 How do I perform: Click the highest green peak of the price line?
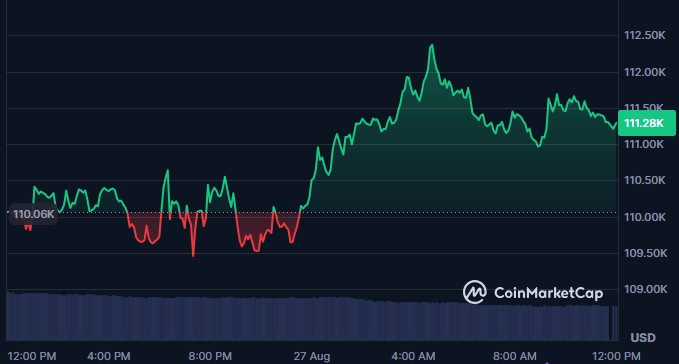coord(432,45)
